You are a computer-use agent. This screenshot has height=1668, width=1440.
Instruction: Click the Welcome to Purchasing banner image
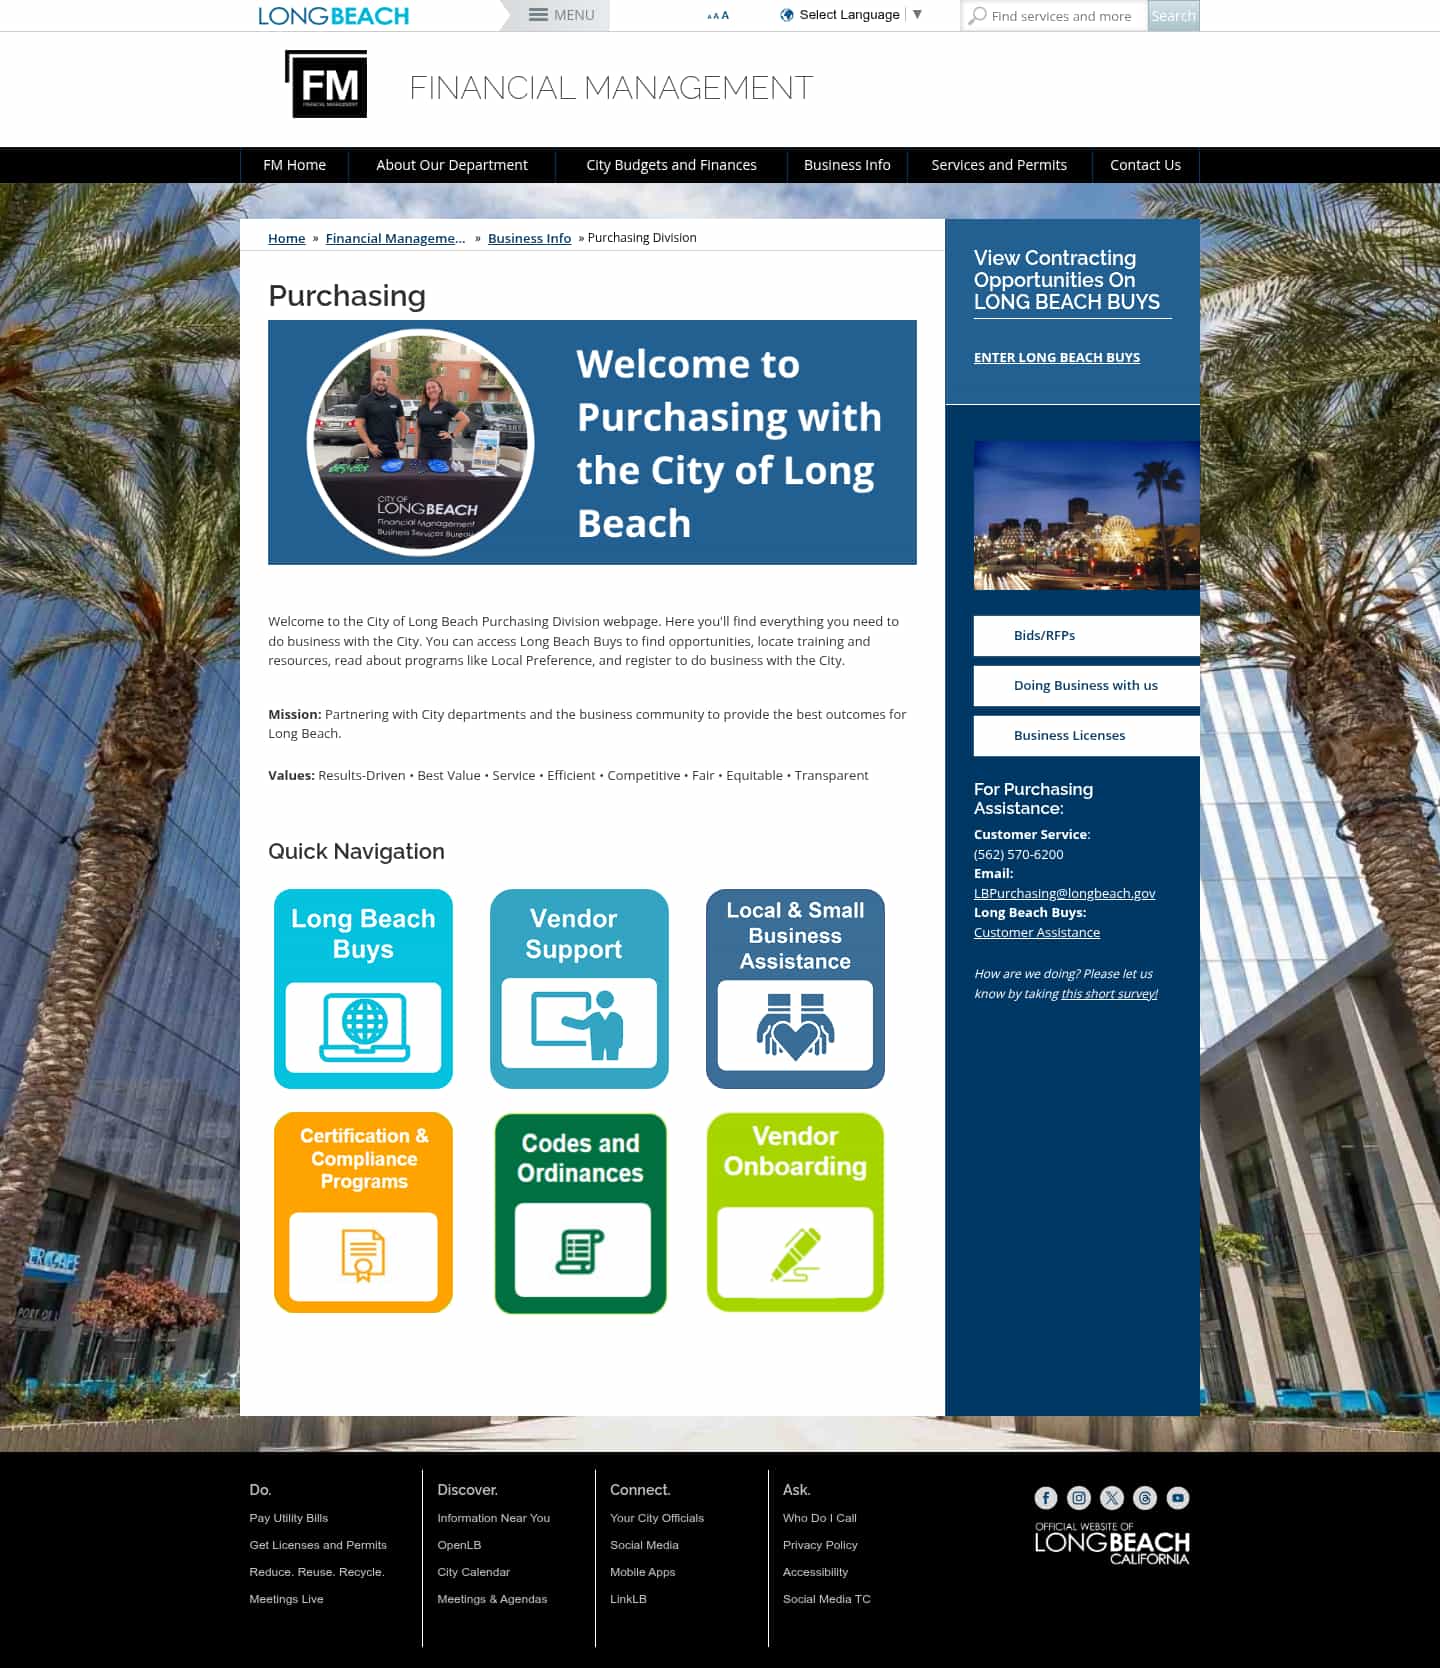[x=592, y=442]
